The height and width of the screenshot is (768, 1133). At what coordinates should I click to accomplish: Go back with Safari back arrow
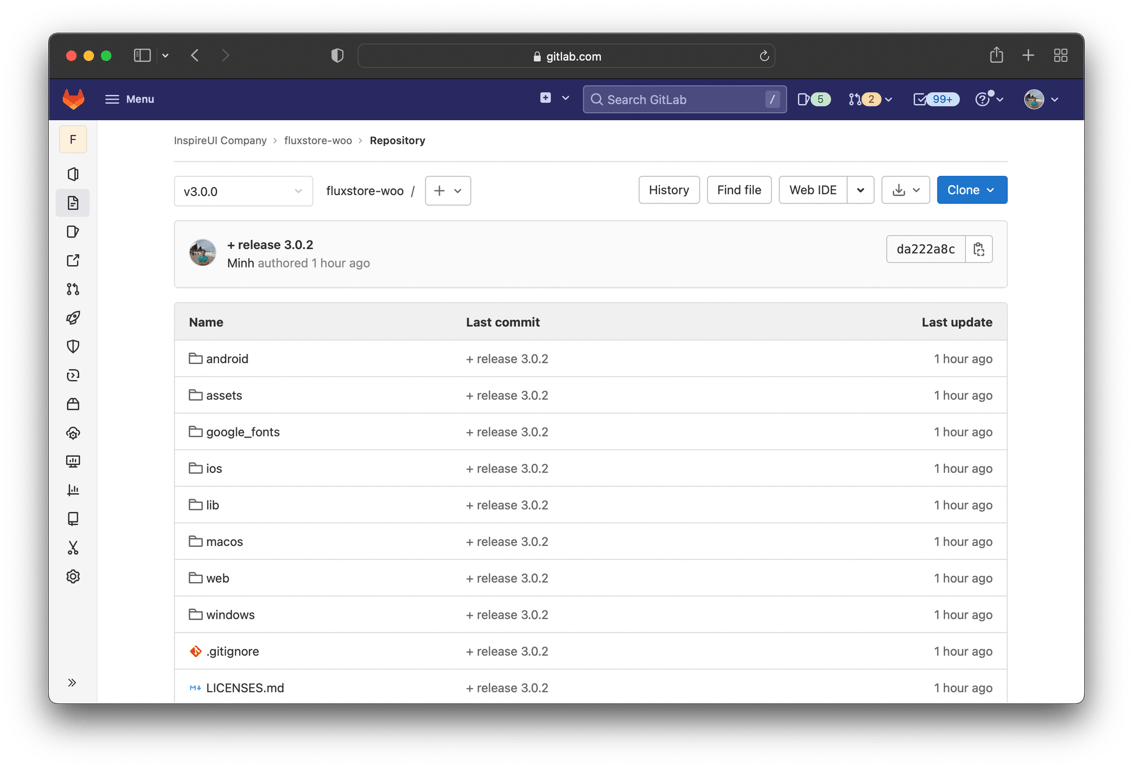195,56
